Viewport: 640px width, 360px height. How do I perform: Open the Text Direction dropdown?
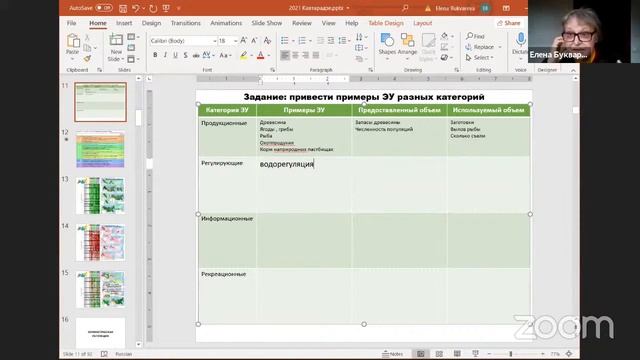coord(361,37)
